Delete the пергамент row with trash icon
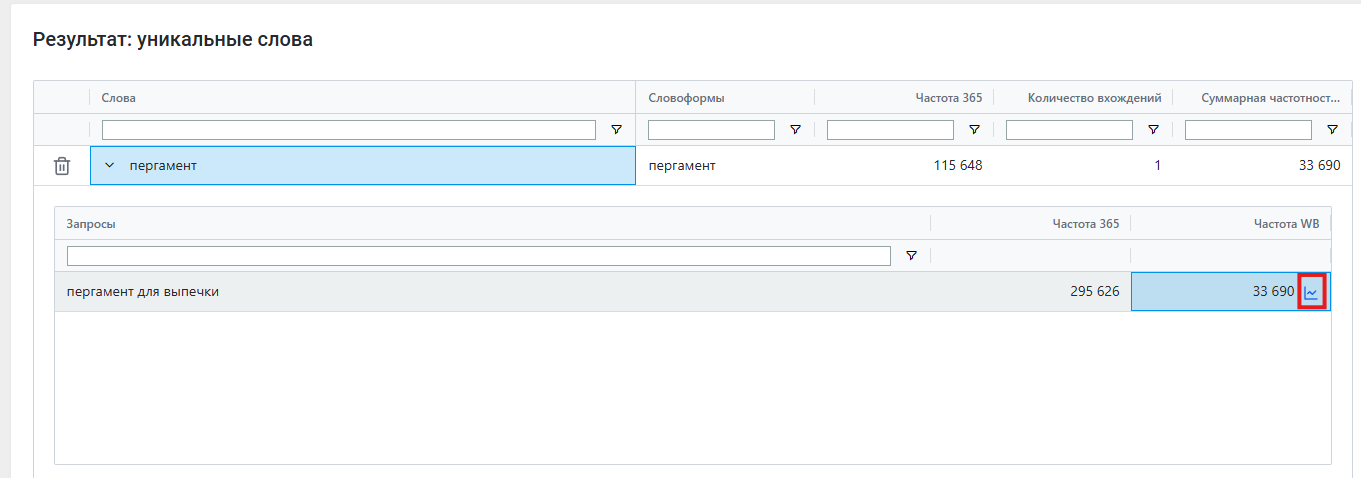This screenshot has height=478, width=1361. (62, 166)
